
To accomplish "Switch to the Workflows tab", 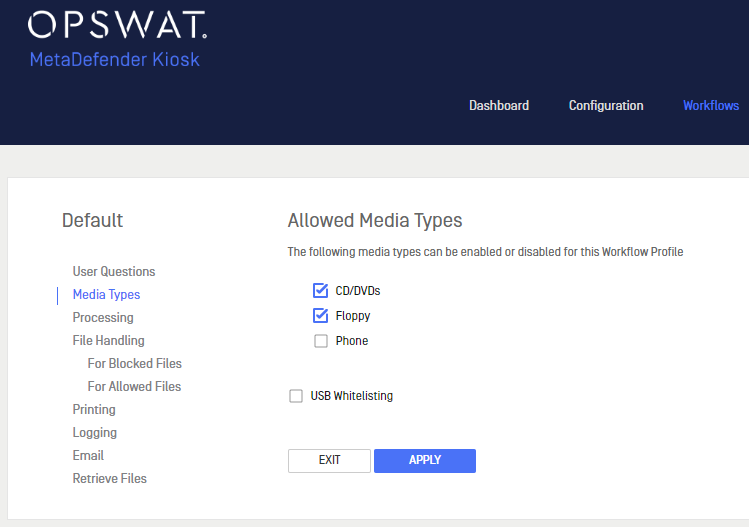I will tap(711, 106).
